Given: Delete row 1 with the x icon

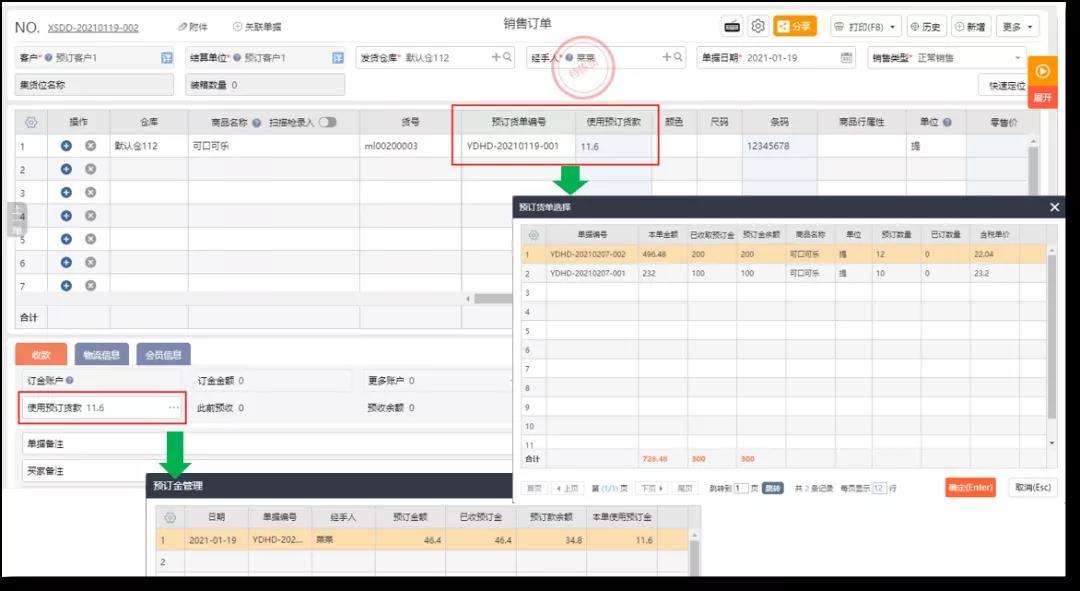Looking at the screenshot, I should point(90,146).
